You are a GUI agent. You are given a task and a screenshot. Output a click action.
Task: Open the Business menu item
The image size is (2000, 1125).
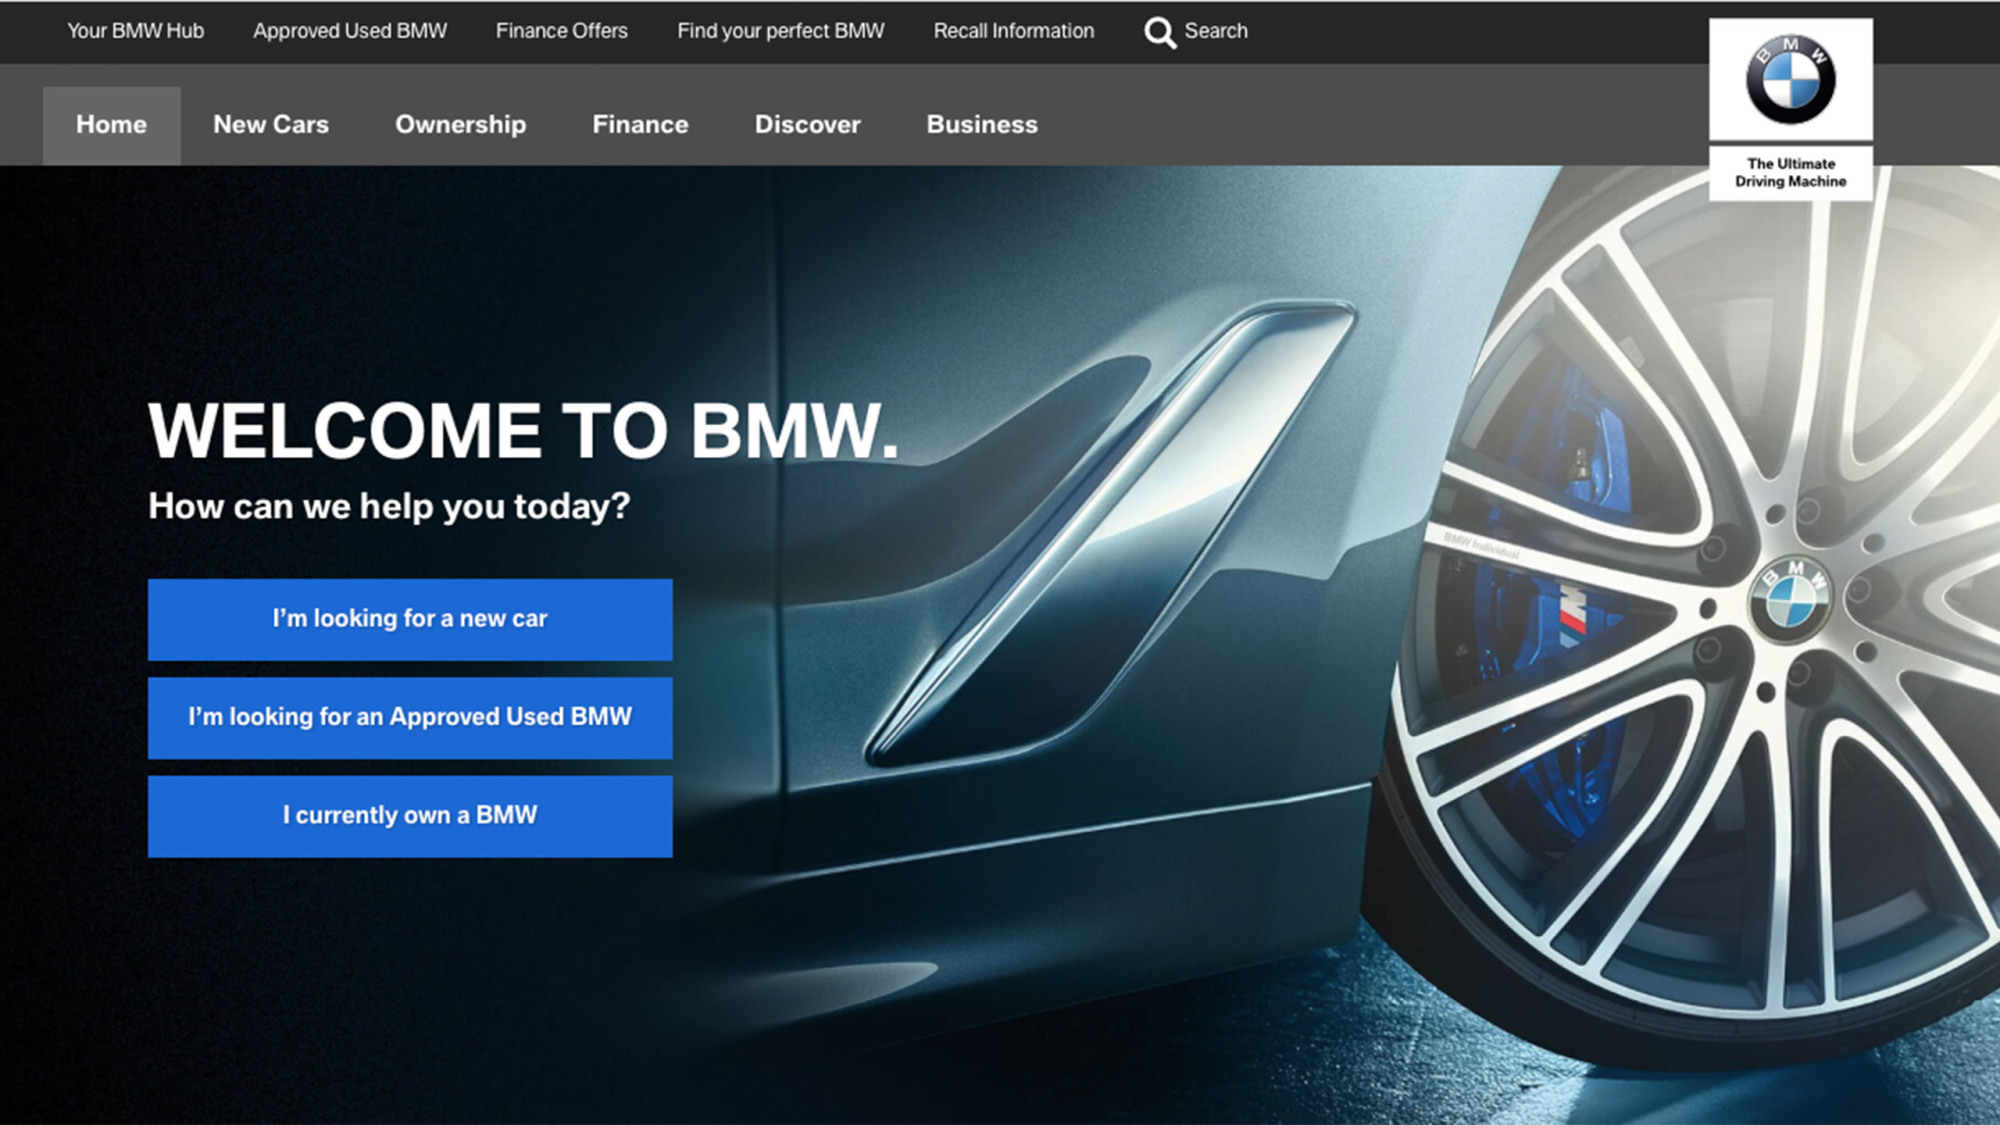(x=982, y=125)
